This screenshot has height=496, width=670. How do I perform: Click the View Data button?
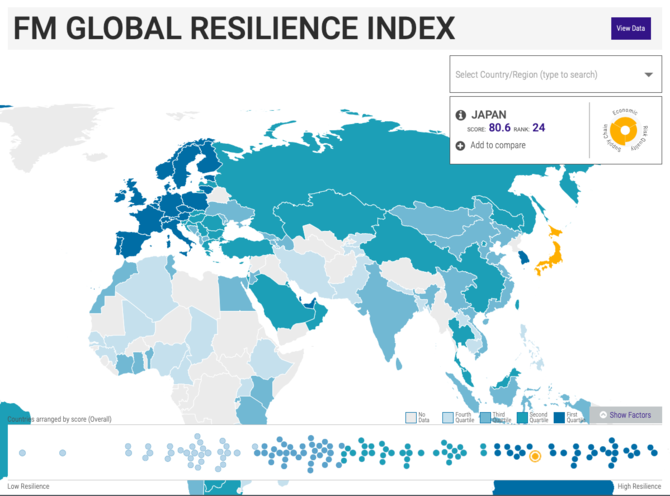(630, 28)
